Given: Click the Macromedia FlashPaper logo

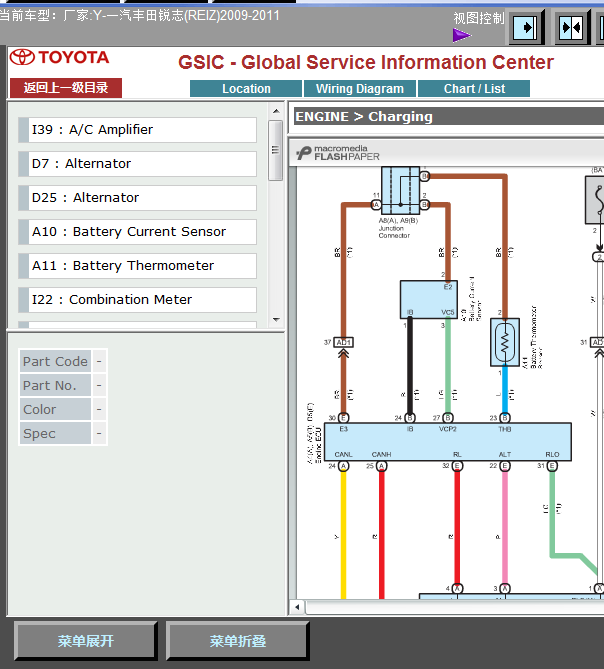Looking at the screenshot, I should coord(338,153).
